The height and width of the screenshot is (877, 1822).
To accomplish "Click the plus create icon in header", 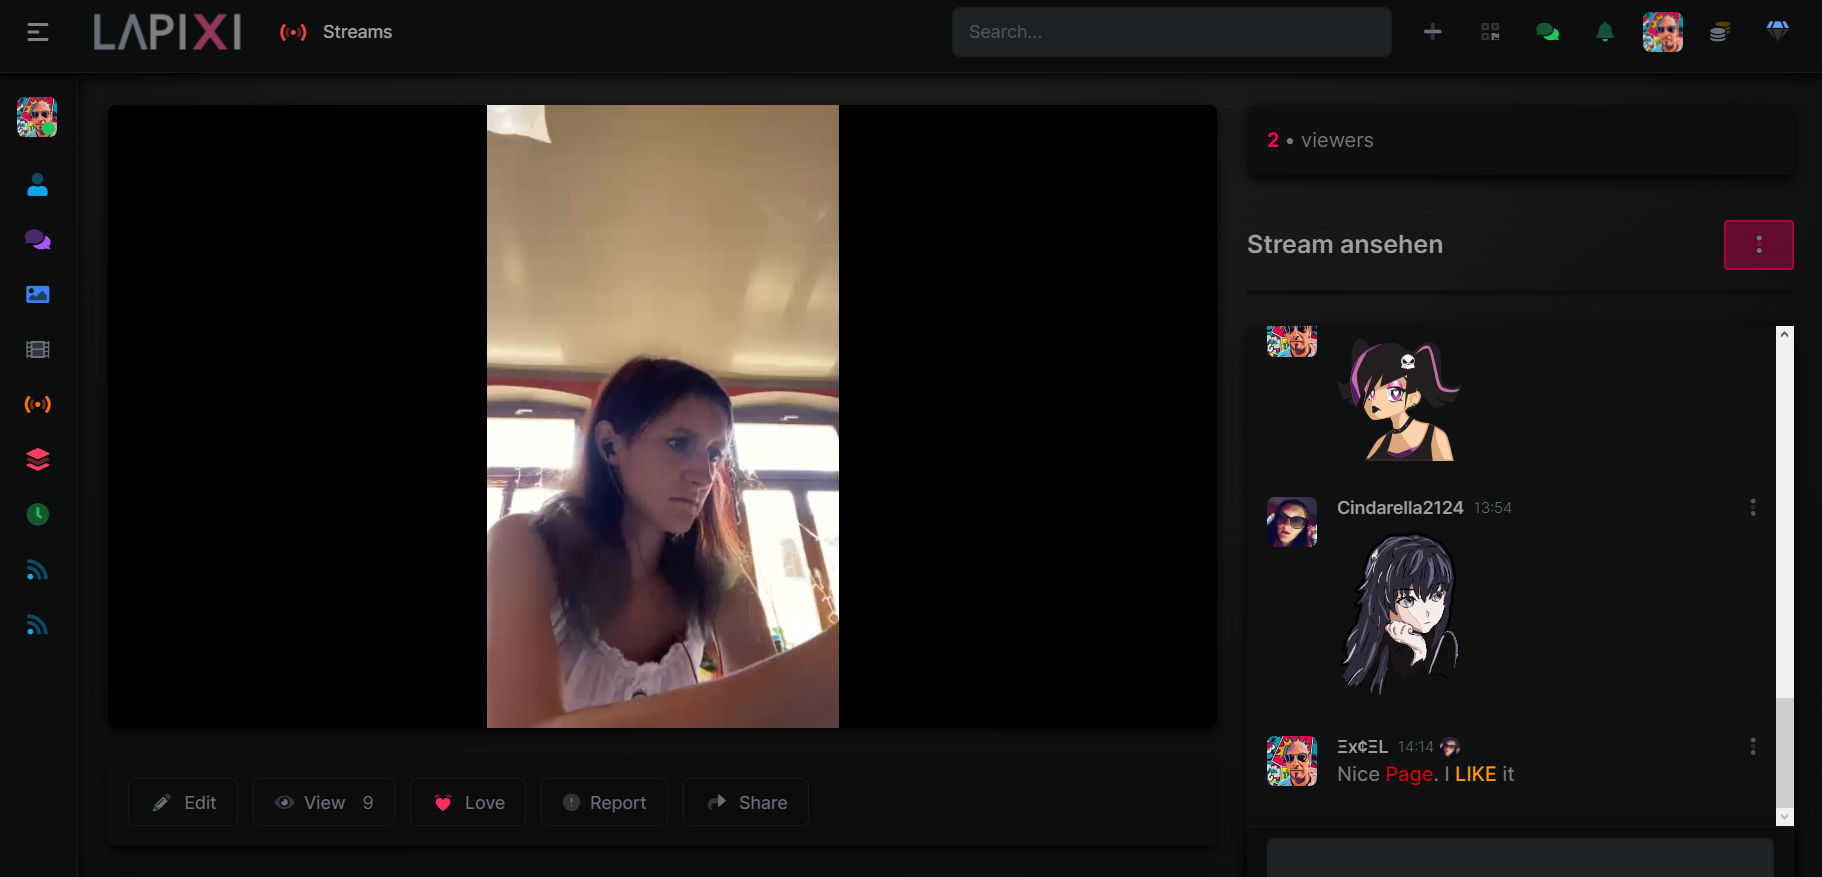I will pyautogui.click(x=1432, y=32).
